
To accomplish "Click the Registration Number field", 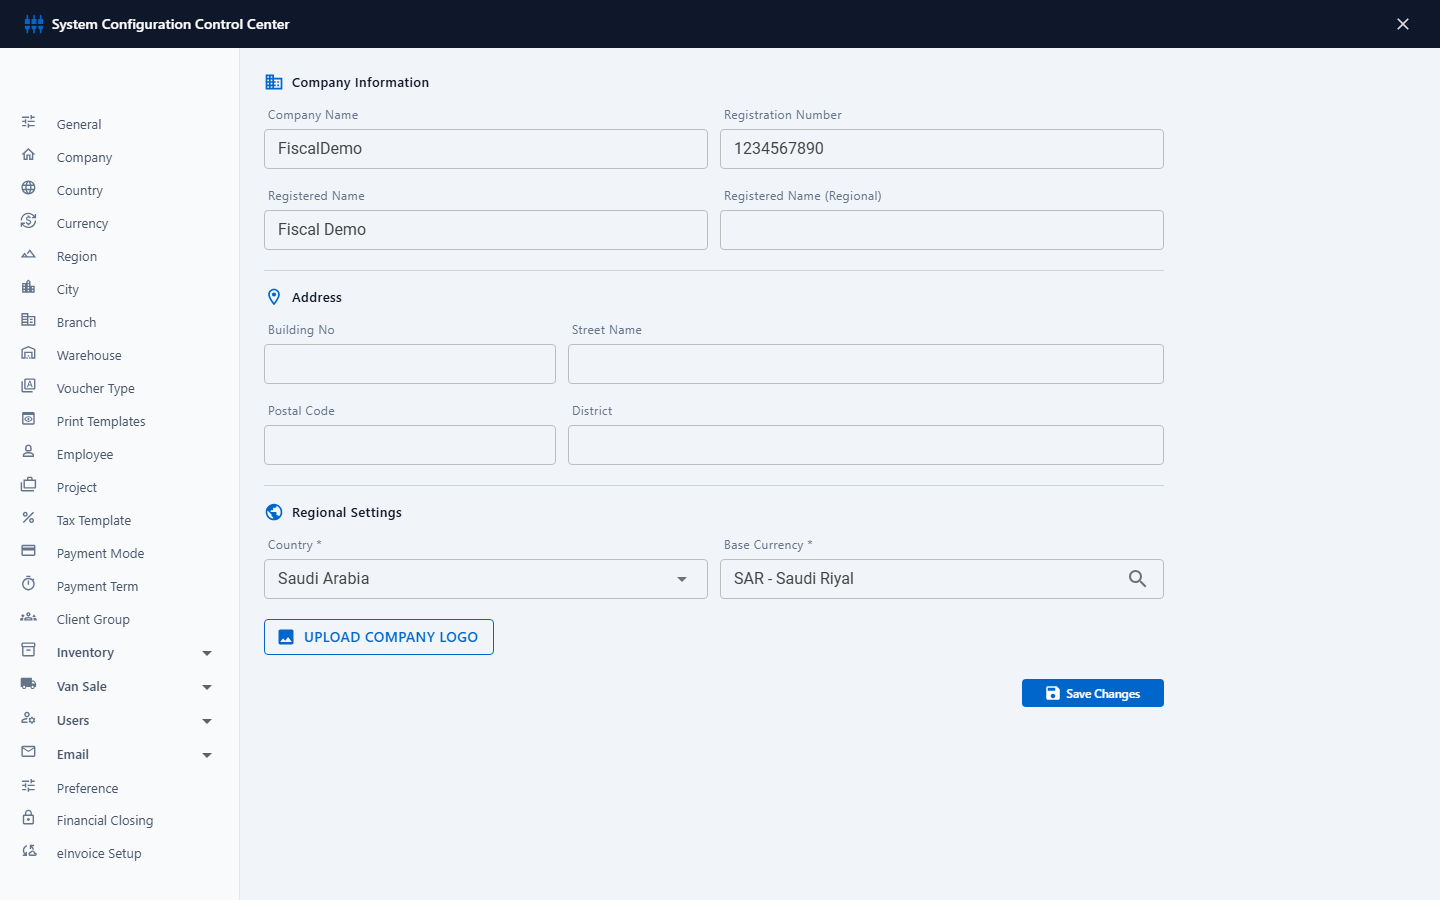I will 942,149.
